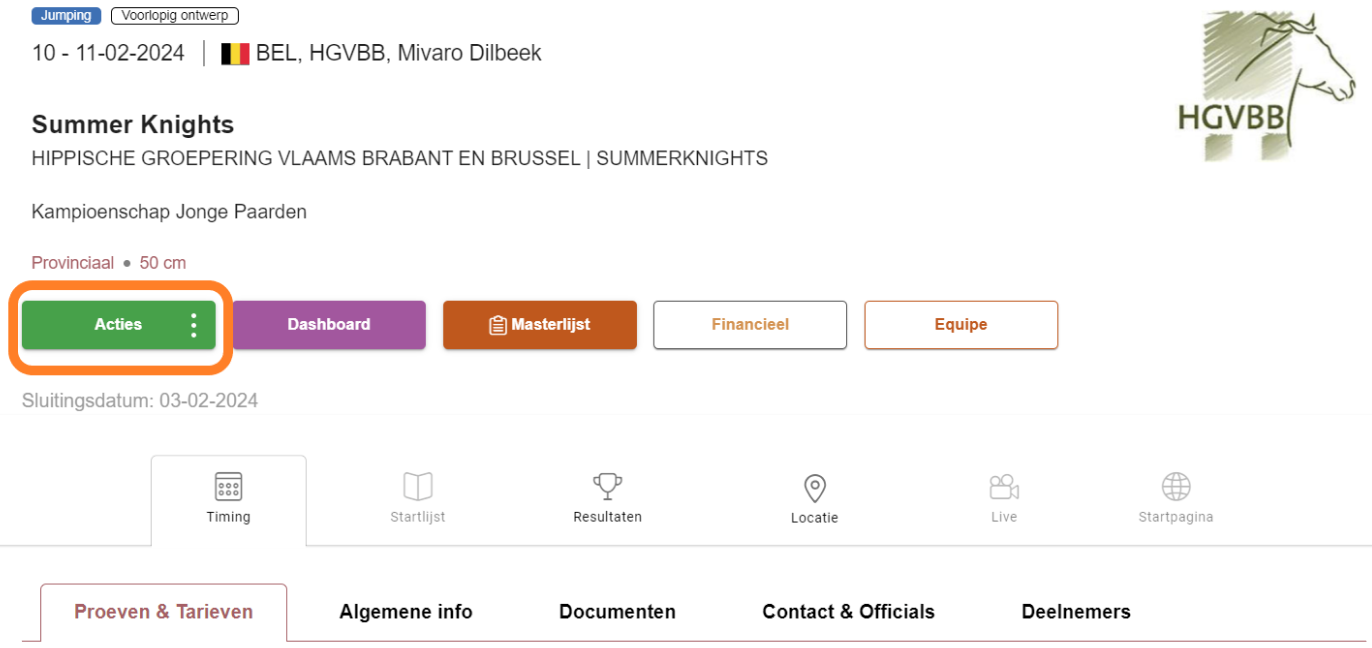Image resolution: width=1372 pixels, height=648 pixels.
Task: Select Contact & Officials tab
Action: (848, 612)
